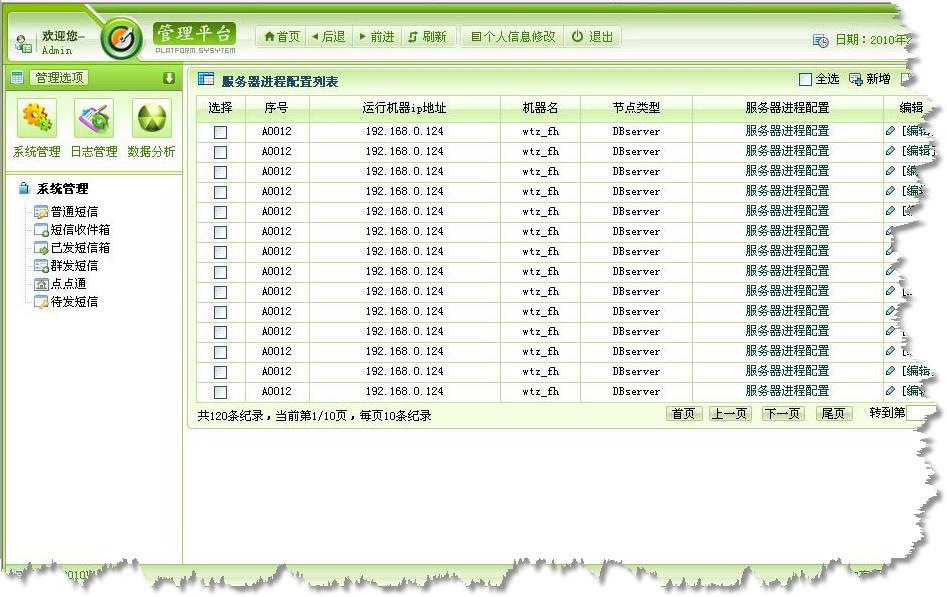Click pencil edit icon in first row
Screen dimensions: 947x597
890,131
